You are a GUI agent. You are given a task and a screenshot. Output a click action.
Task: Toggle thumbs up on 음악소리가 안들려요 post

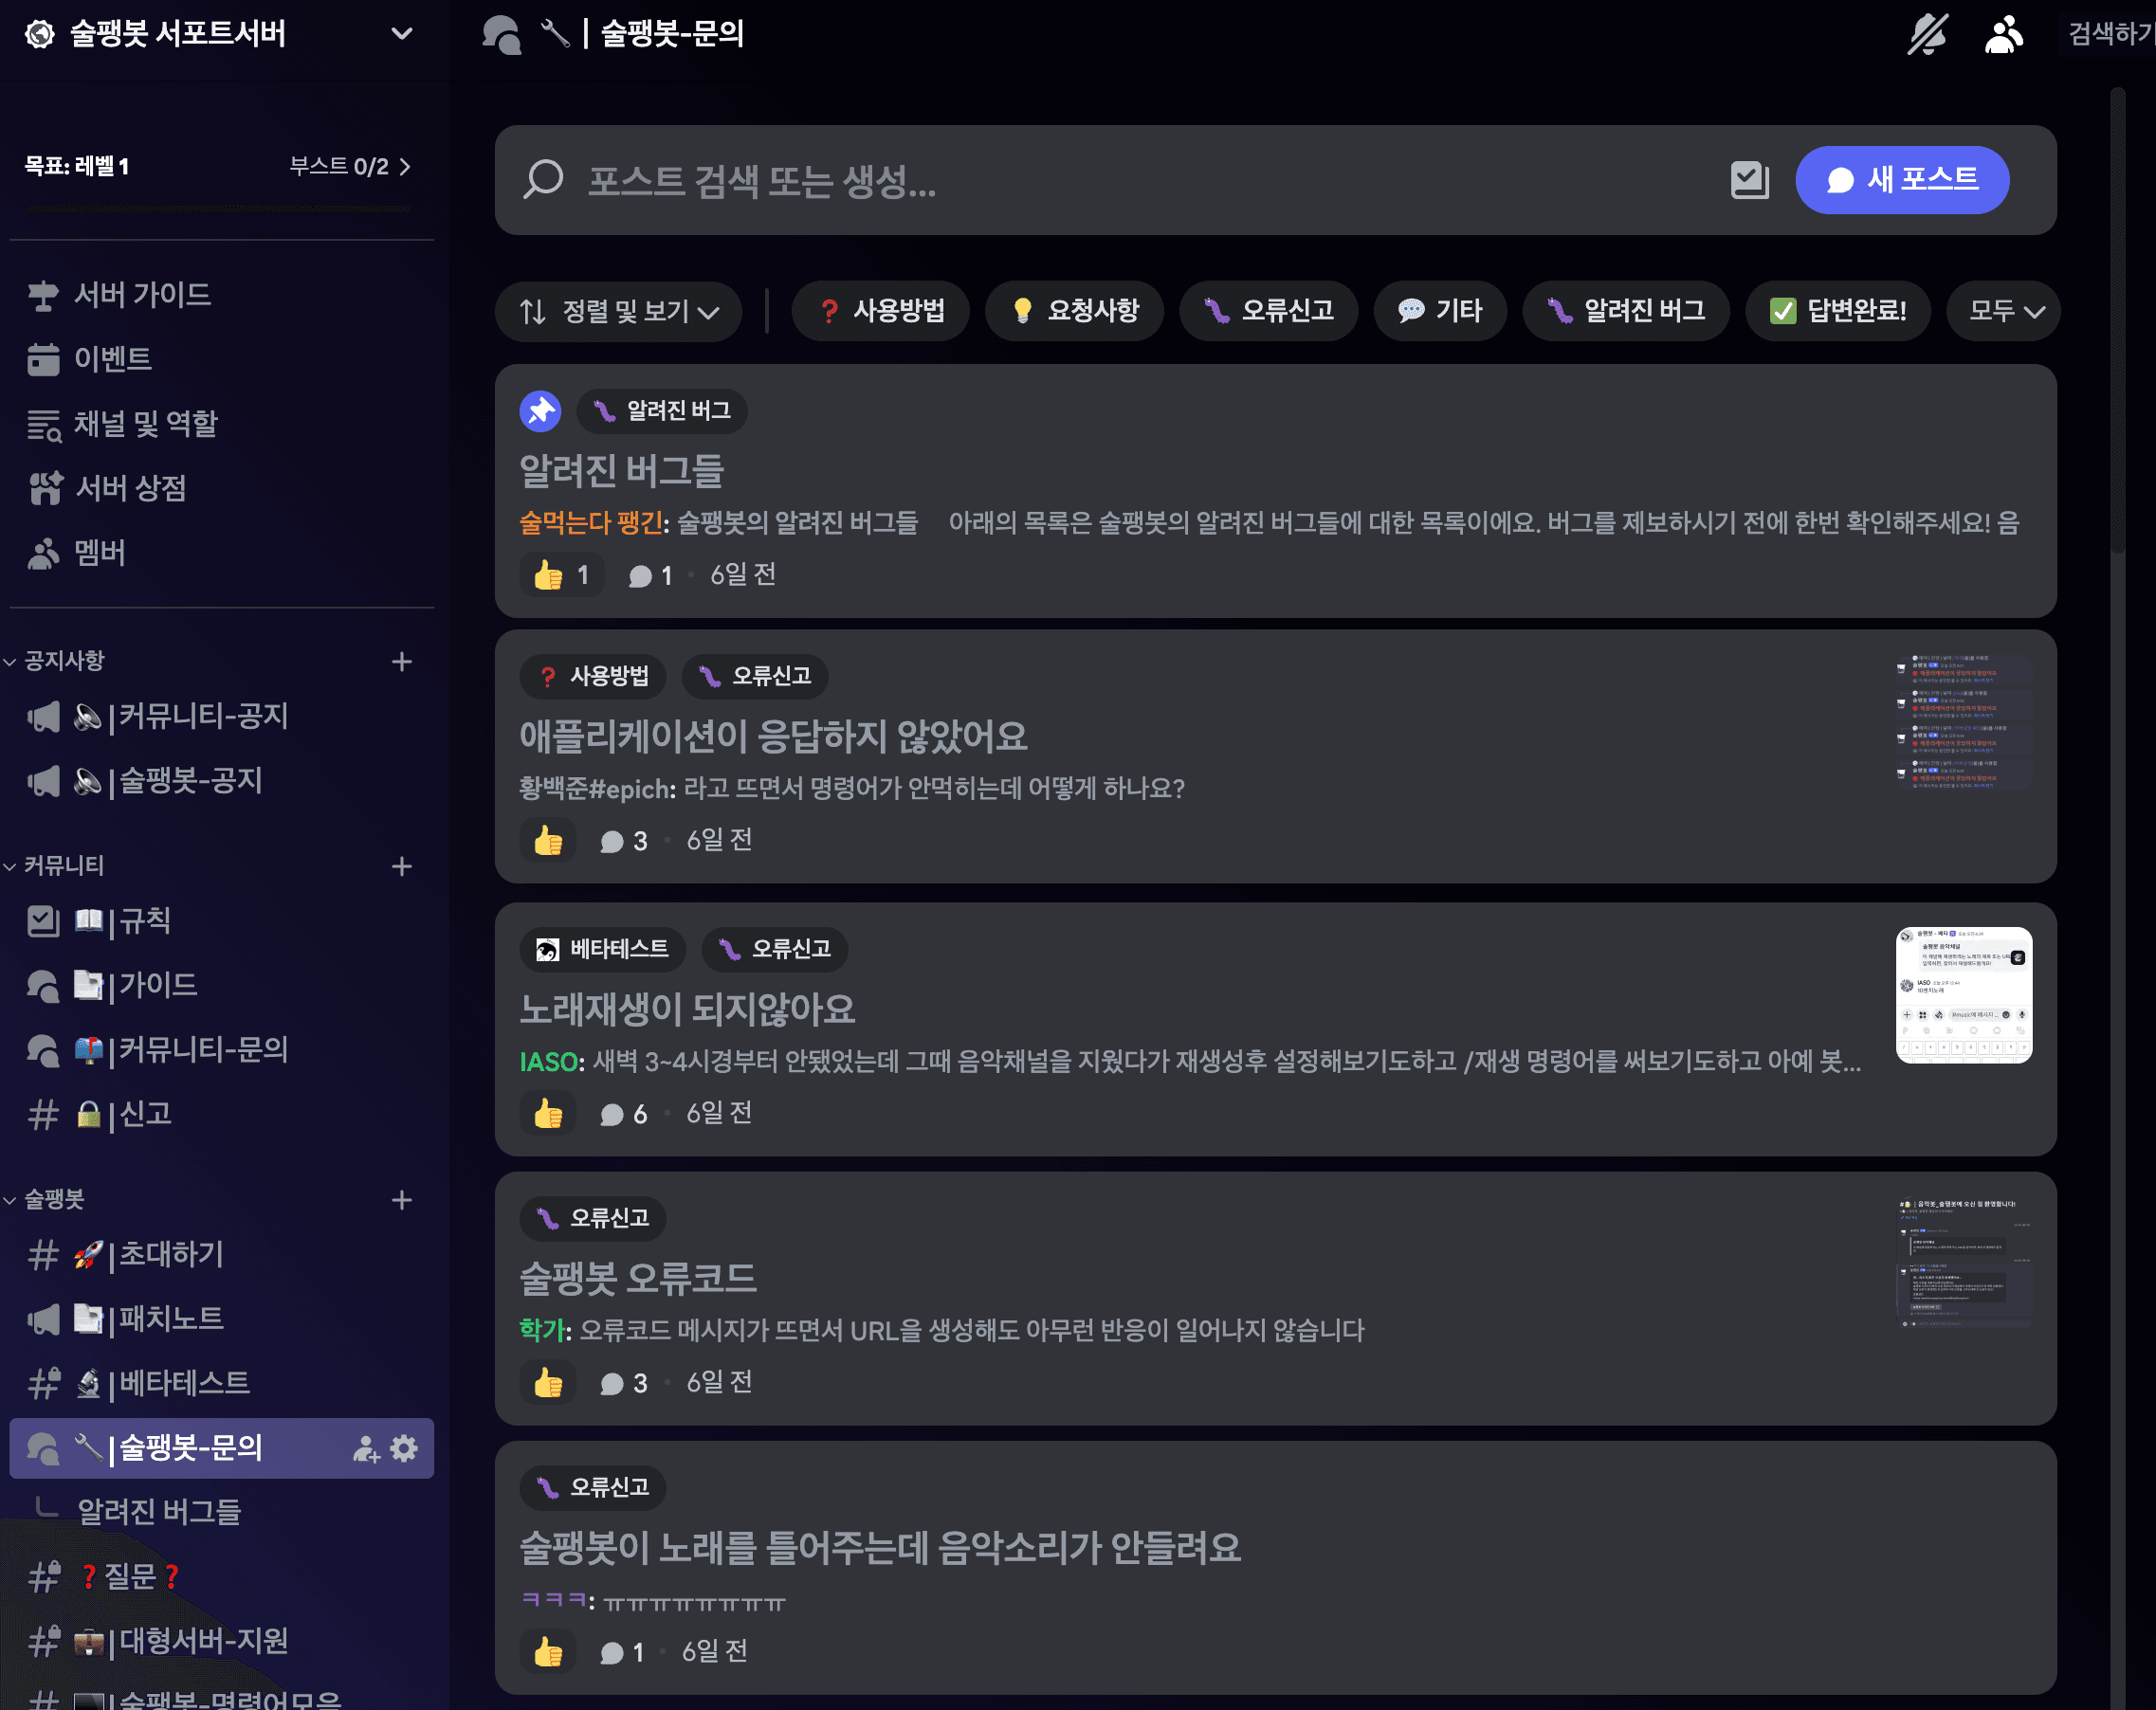pos(548,1652)
